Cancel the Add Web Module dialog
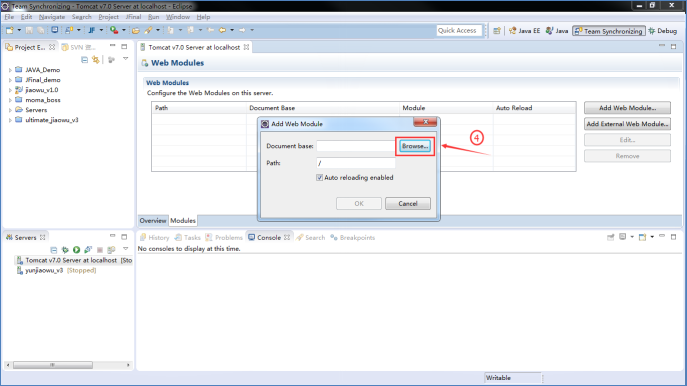 [407, 203]
